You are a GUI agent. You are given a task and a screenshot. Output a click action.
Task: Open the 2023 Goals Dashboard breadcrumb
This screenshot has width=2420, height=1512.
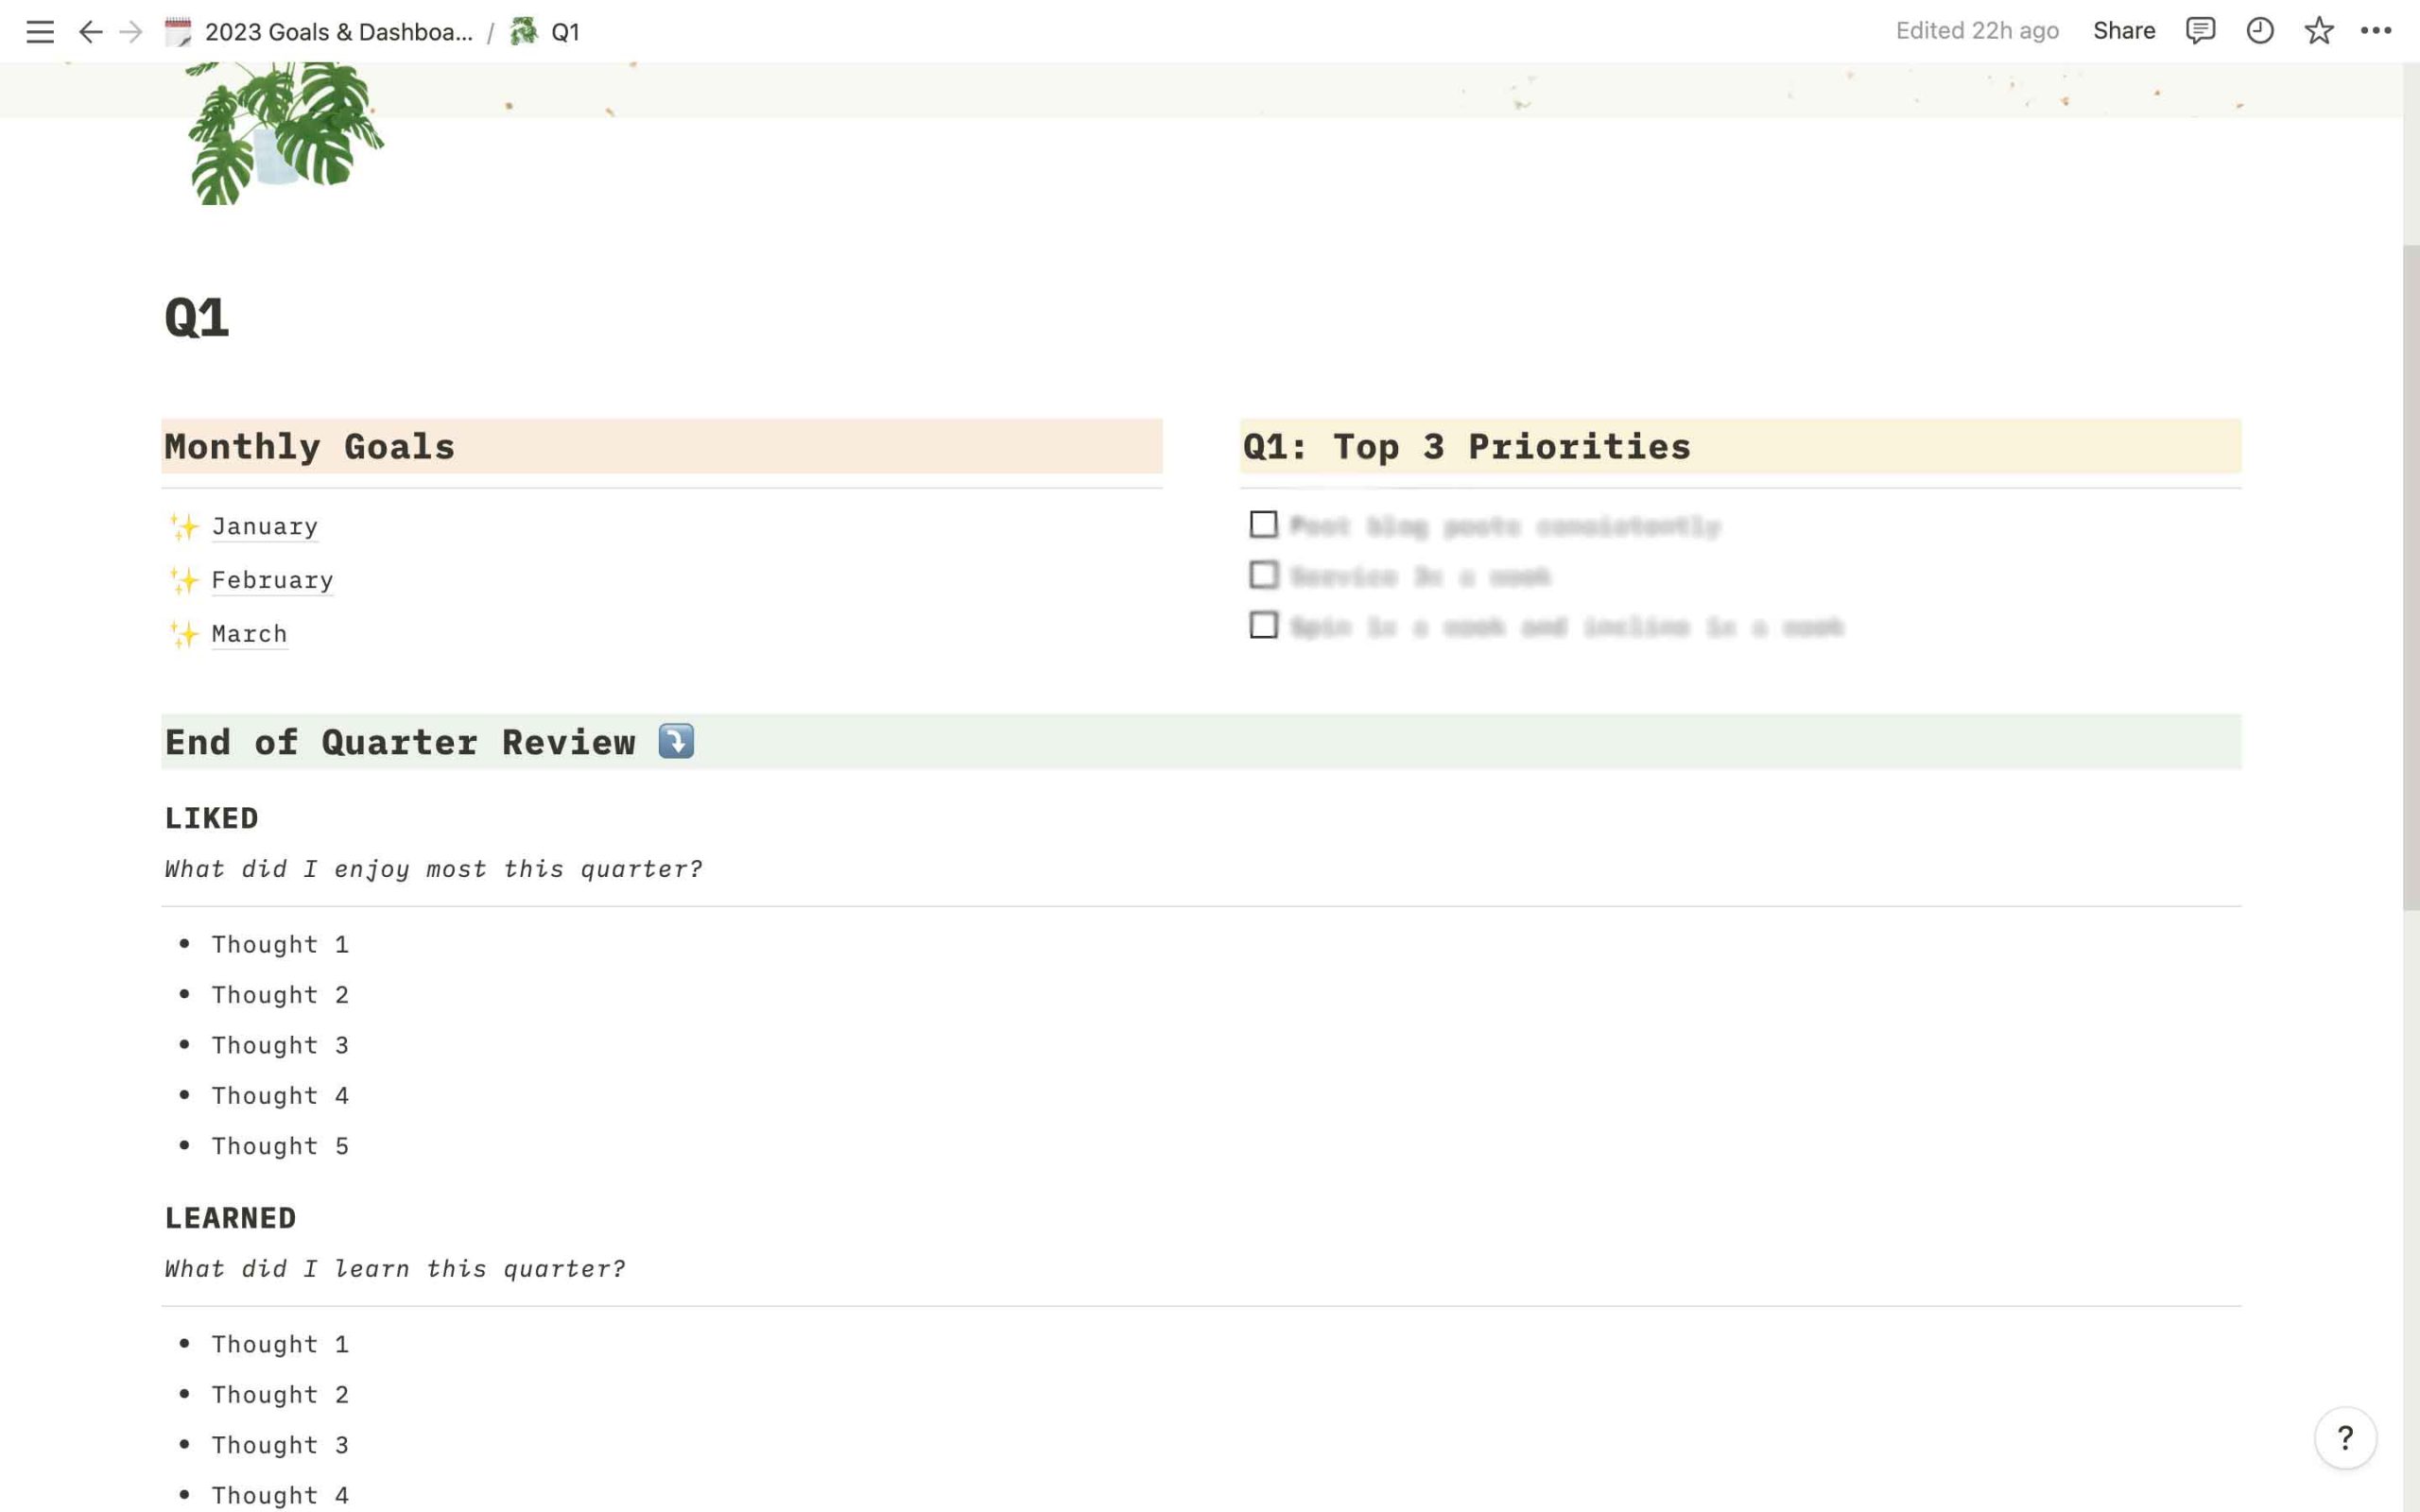[x=338, y=31]
